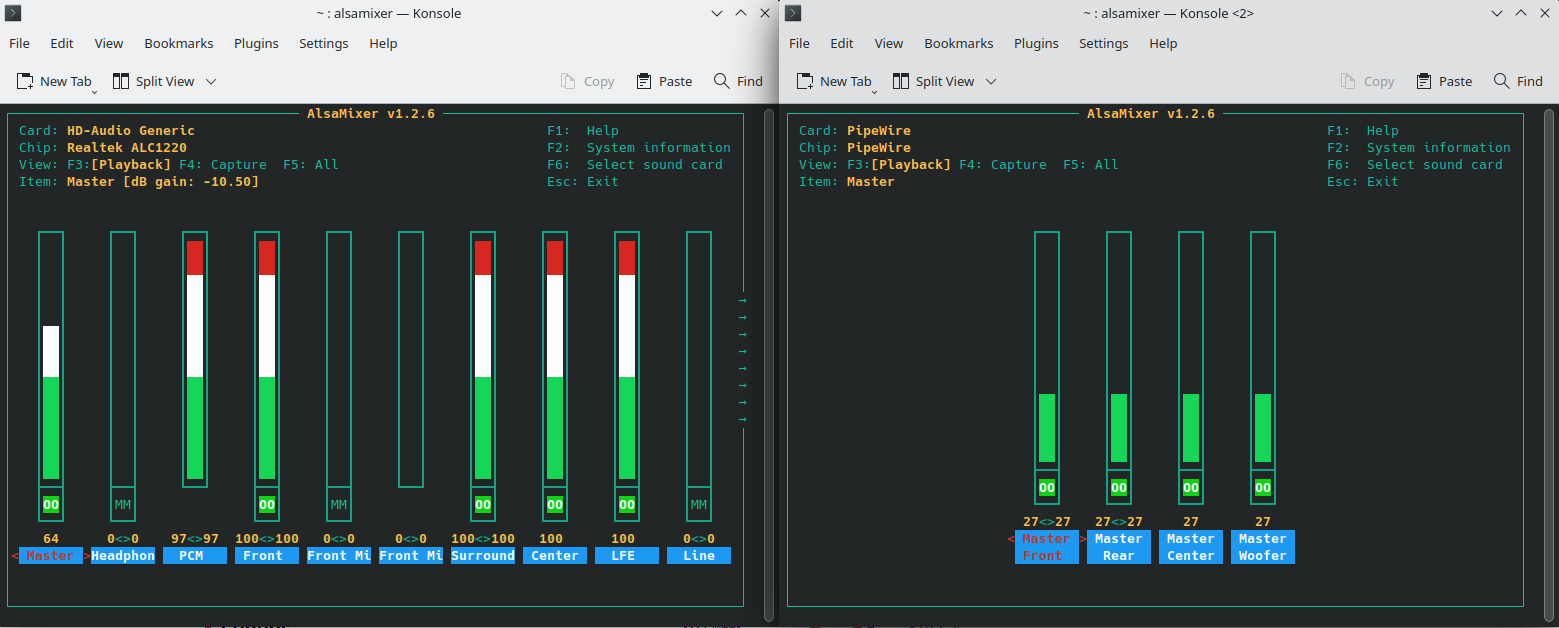Click terminal icon in left window title bar
Image resolution: width=1559 pixels, height=628 pixels.
click(13, 13)
